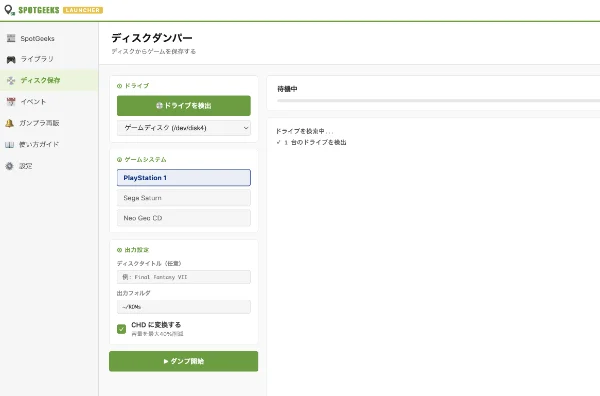
Task: Open the ライブラリ sidebar section
Action: [49, 59]
